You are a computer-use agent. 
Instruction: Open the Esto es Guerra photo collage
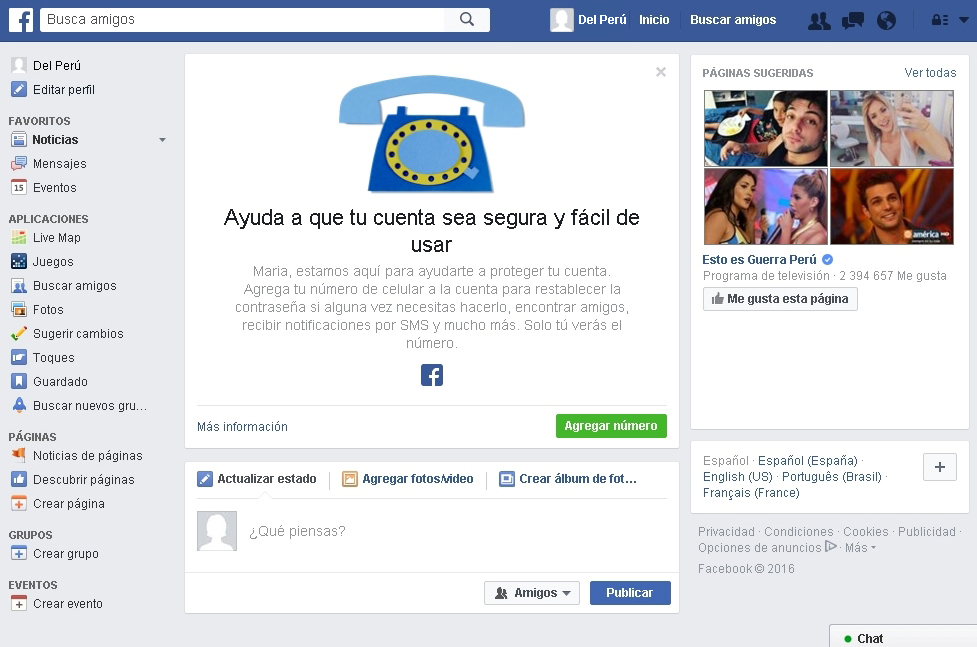pos(829,167)
